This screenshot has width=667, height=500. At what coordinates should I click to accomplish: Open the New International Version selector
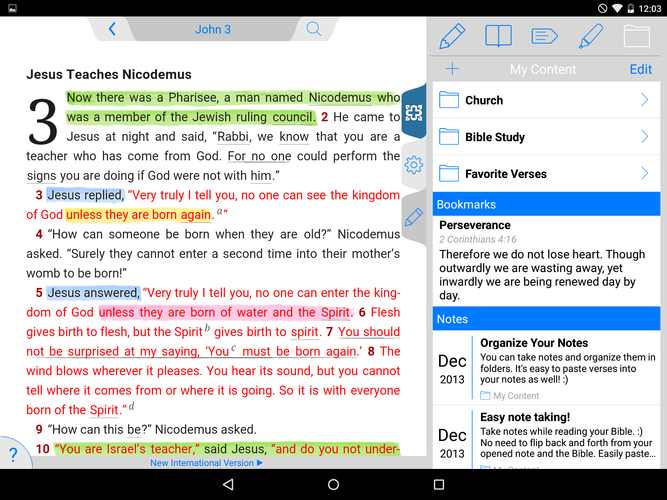[x=206, y=463]
